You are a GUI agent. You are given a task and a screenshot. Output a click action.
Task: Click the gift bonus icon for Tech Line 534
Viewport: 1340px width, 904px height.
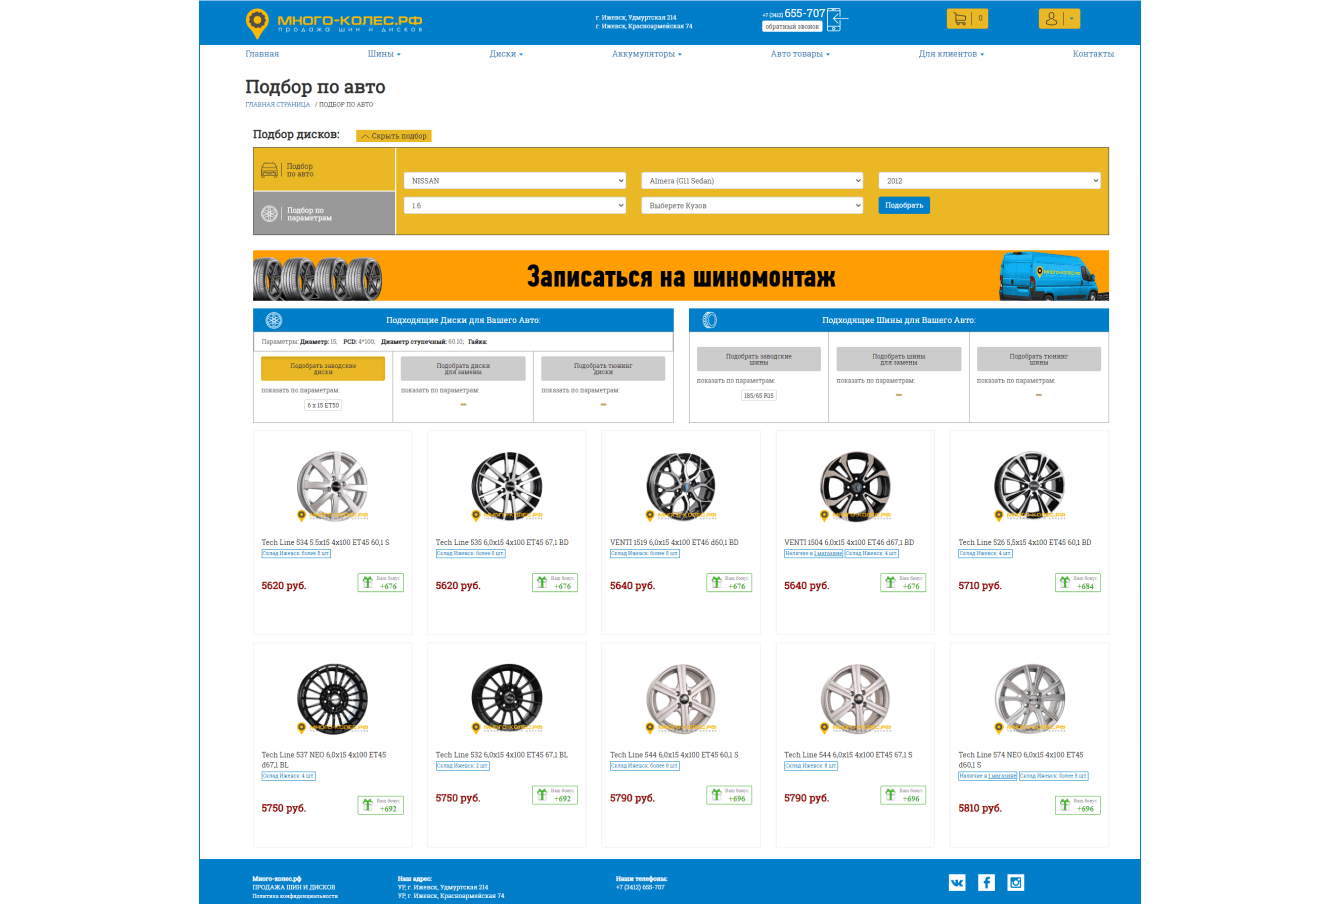367,583
